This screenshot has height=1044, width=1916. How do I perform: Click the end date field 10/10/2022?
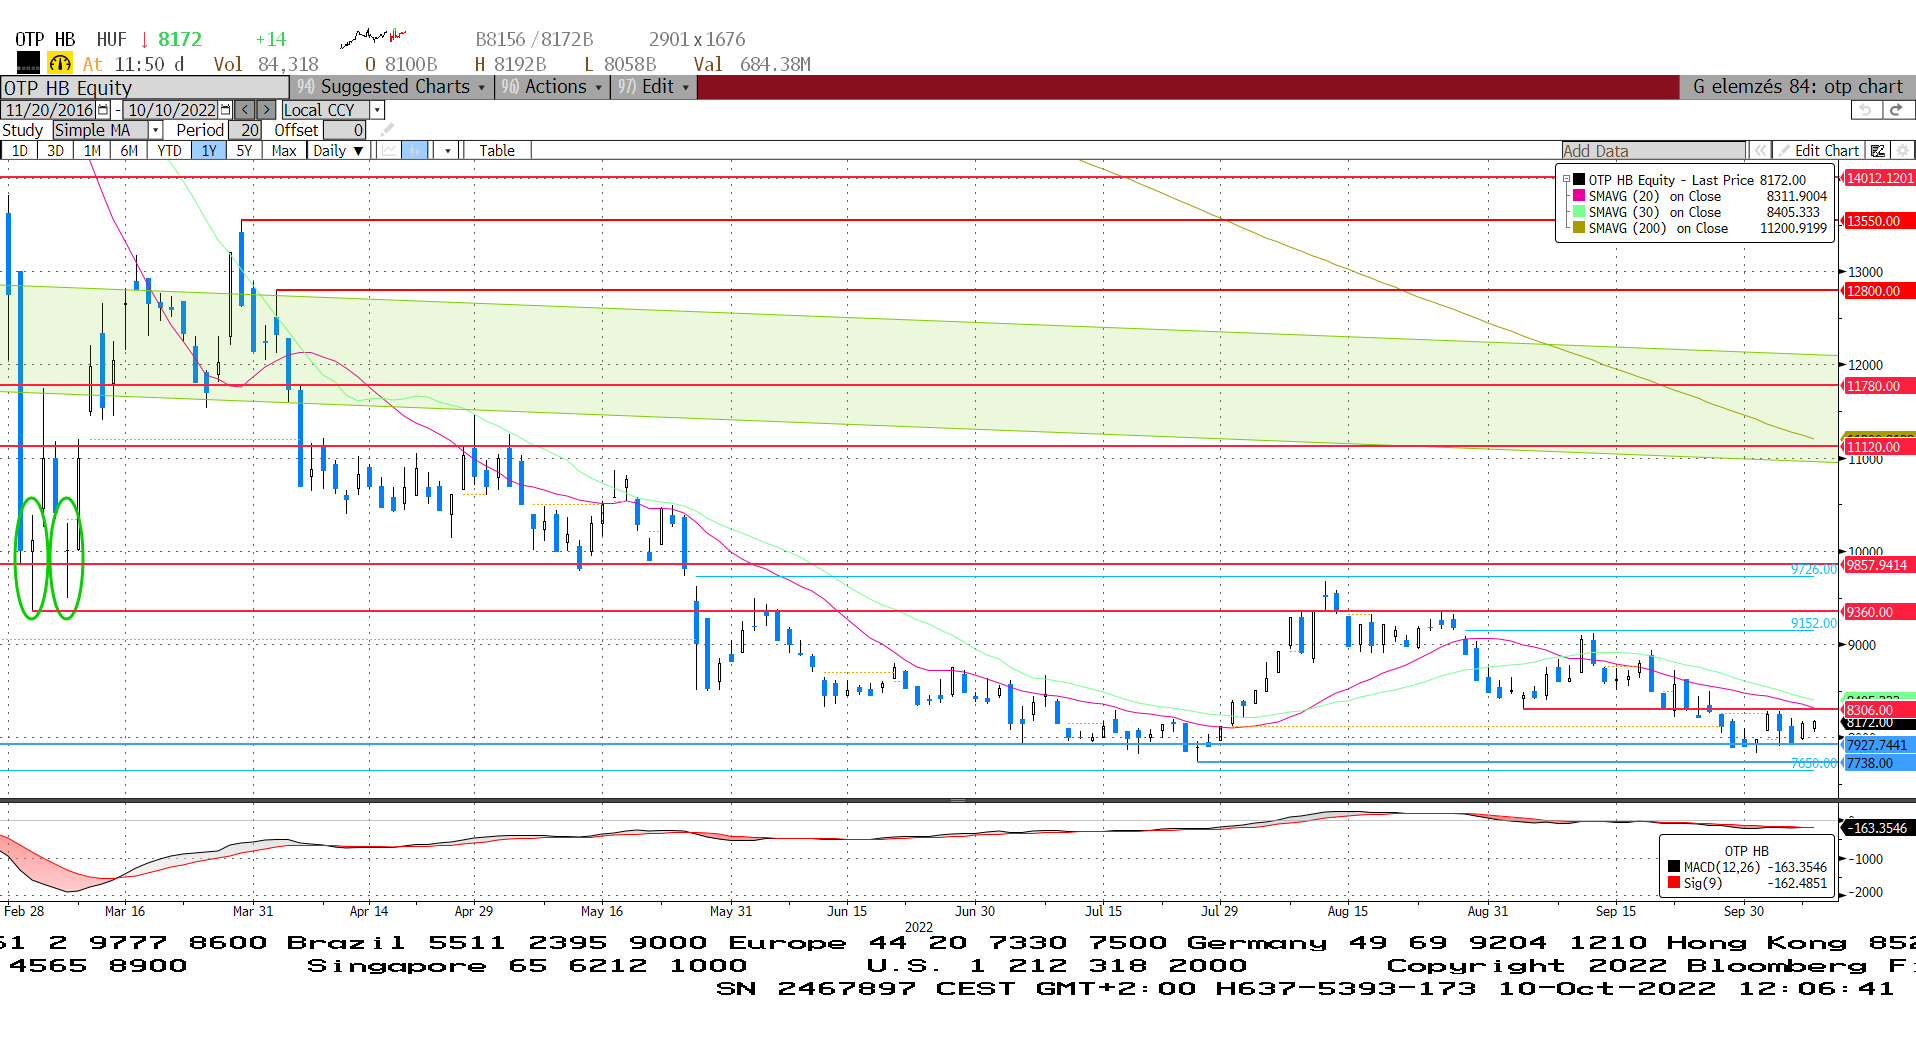coord(171,110)
